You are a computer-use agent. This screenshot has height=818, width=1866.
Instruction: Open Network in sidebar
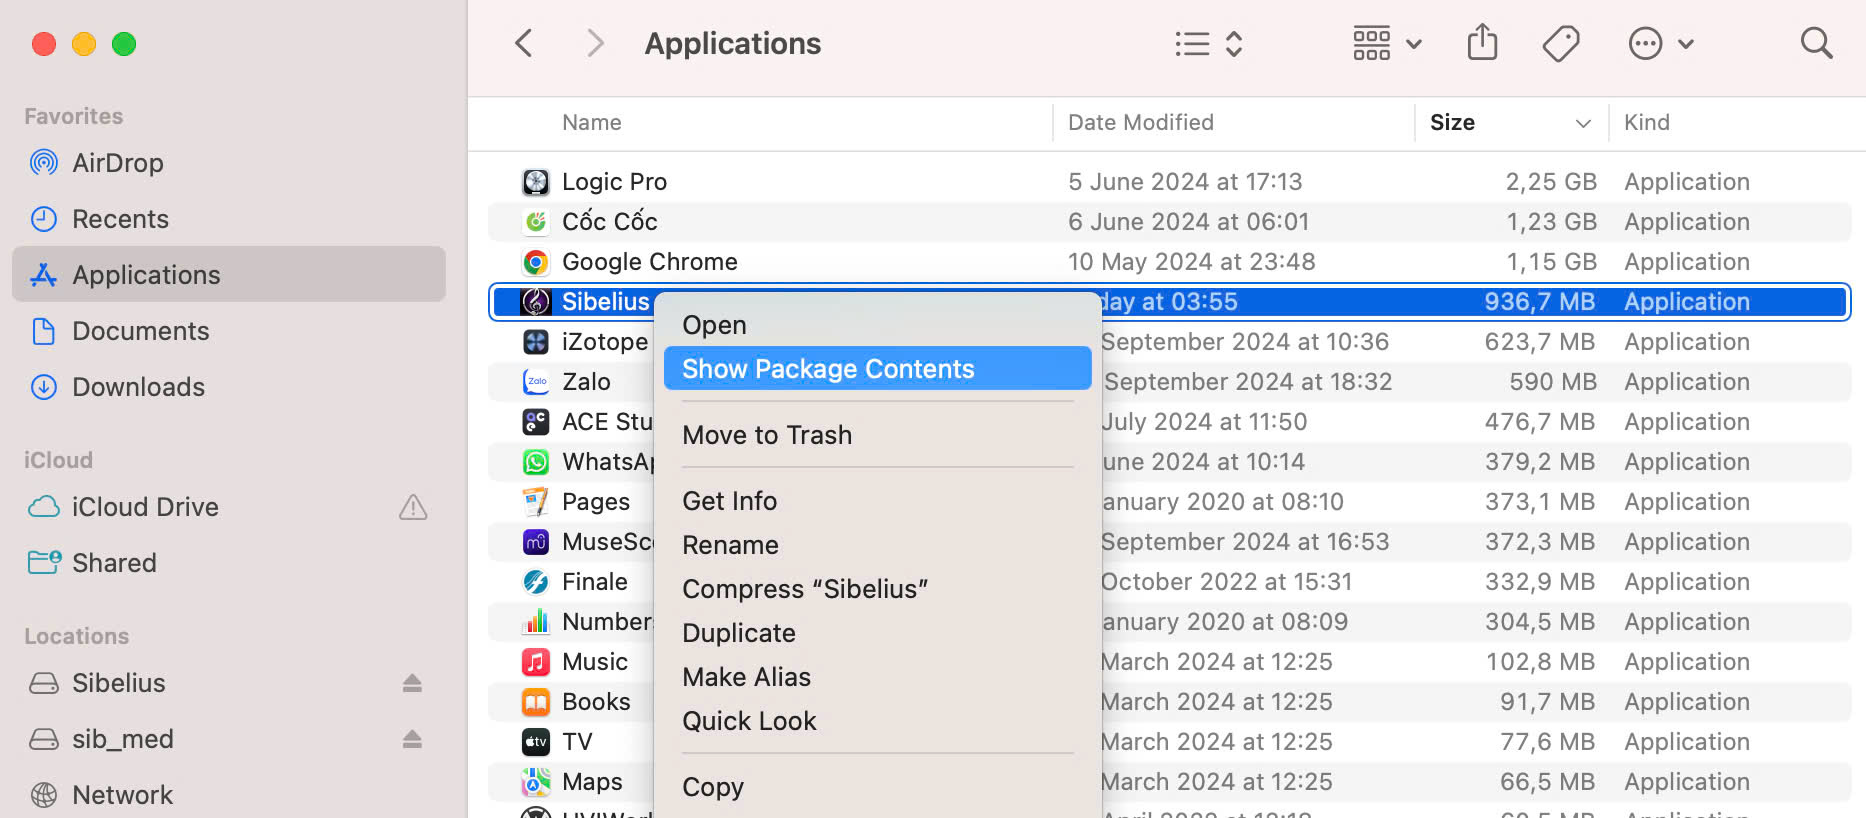(229, 795)
